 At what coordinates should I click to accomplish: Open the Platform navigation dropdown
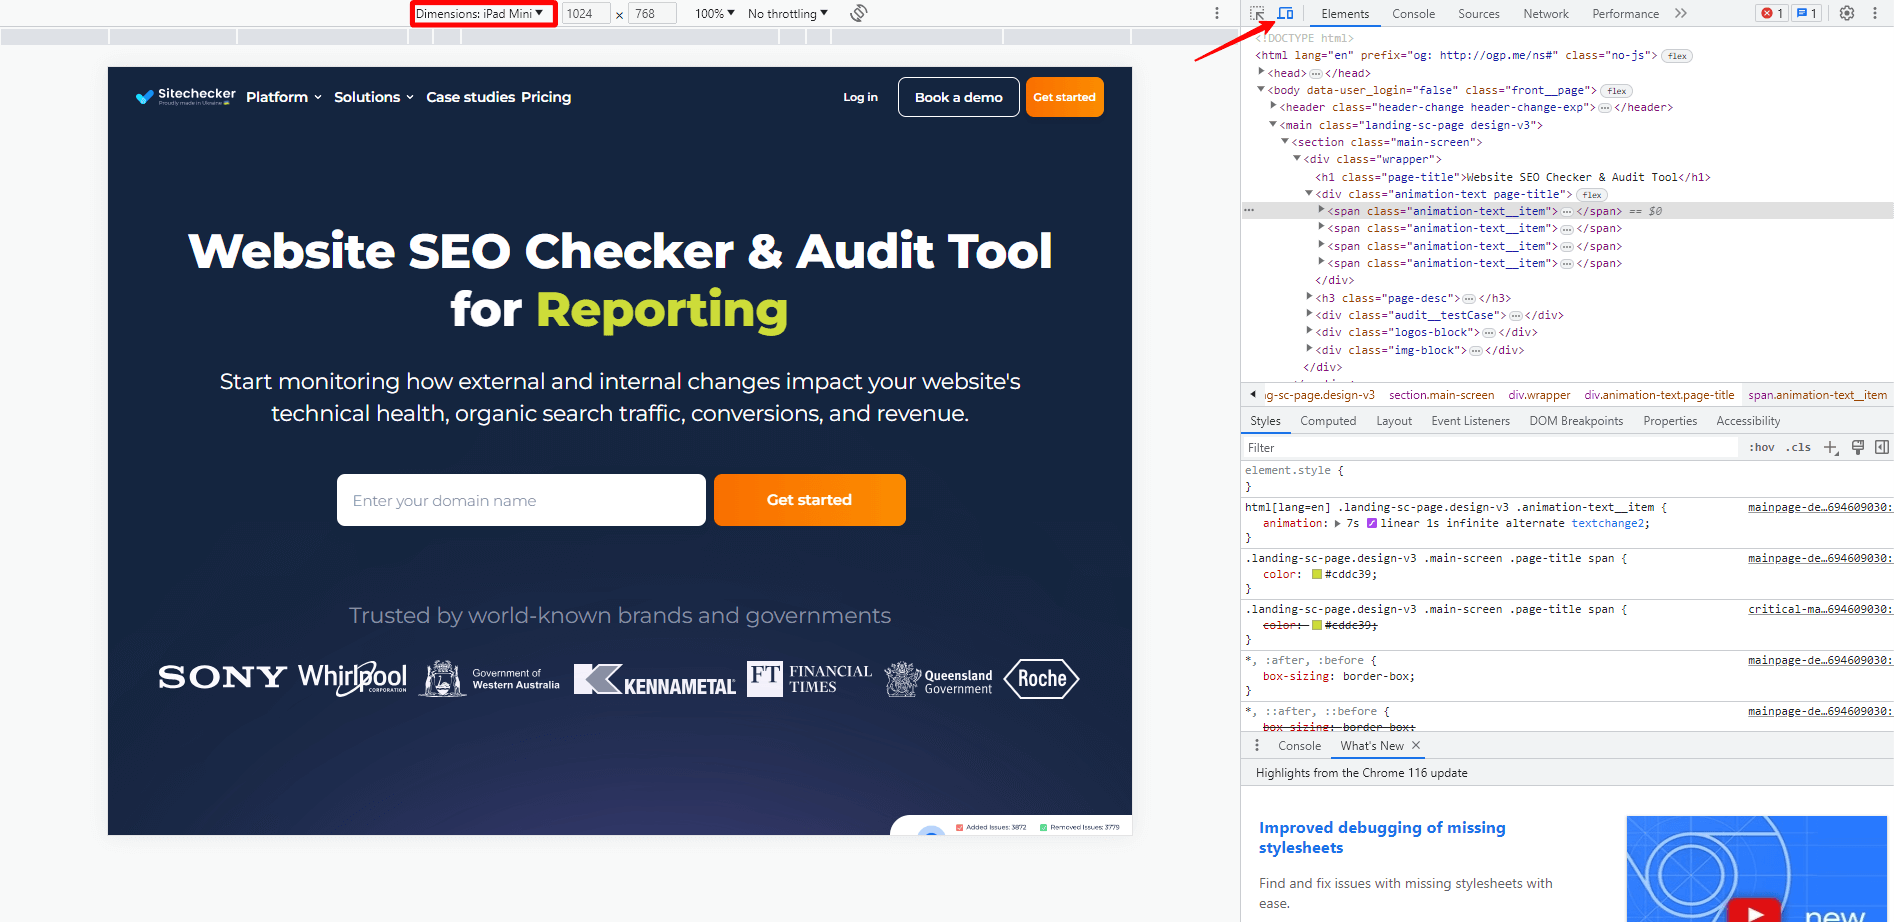tap(284, 97)
